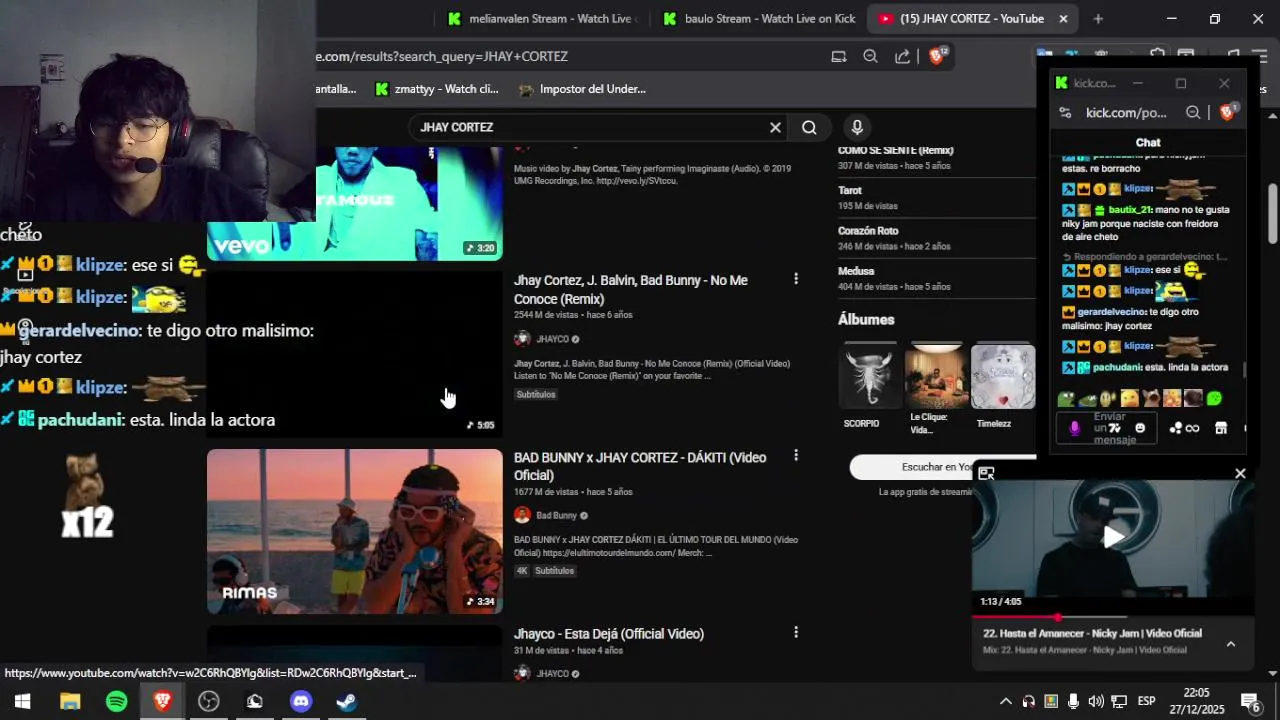Select the song Corazón Roto
Viewport: 1280px width, 720px height.
tap(868, 231)
